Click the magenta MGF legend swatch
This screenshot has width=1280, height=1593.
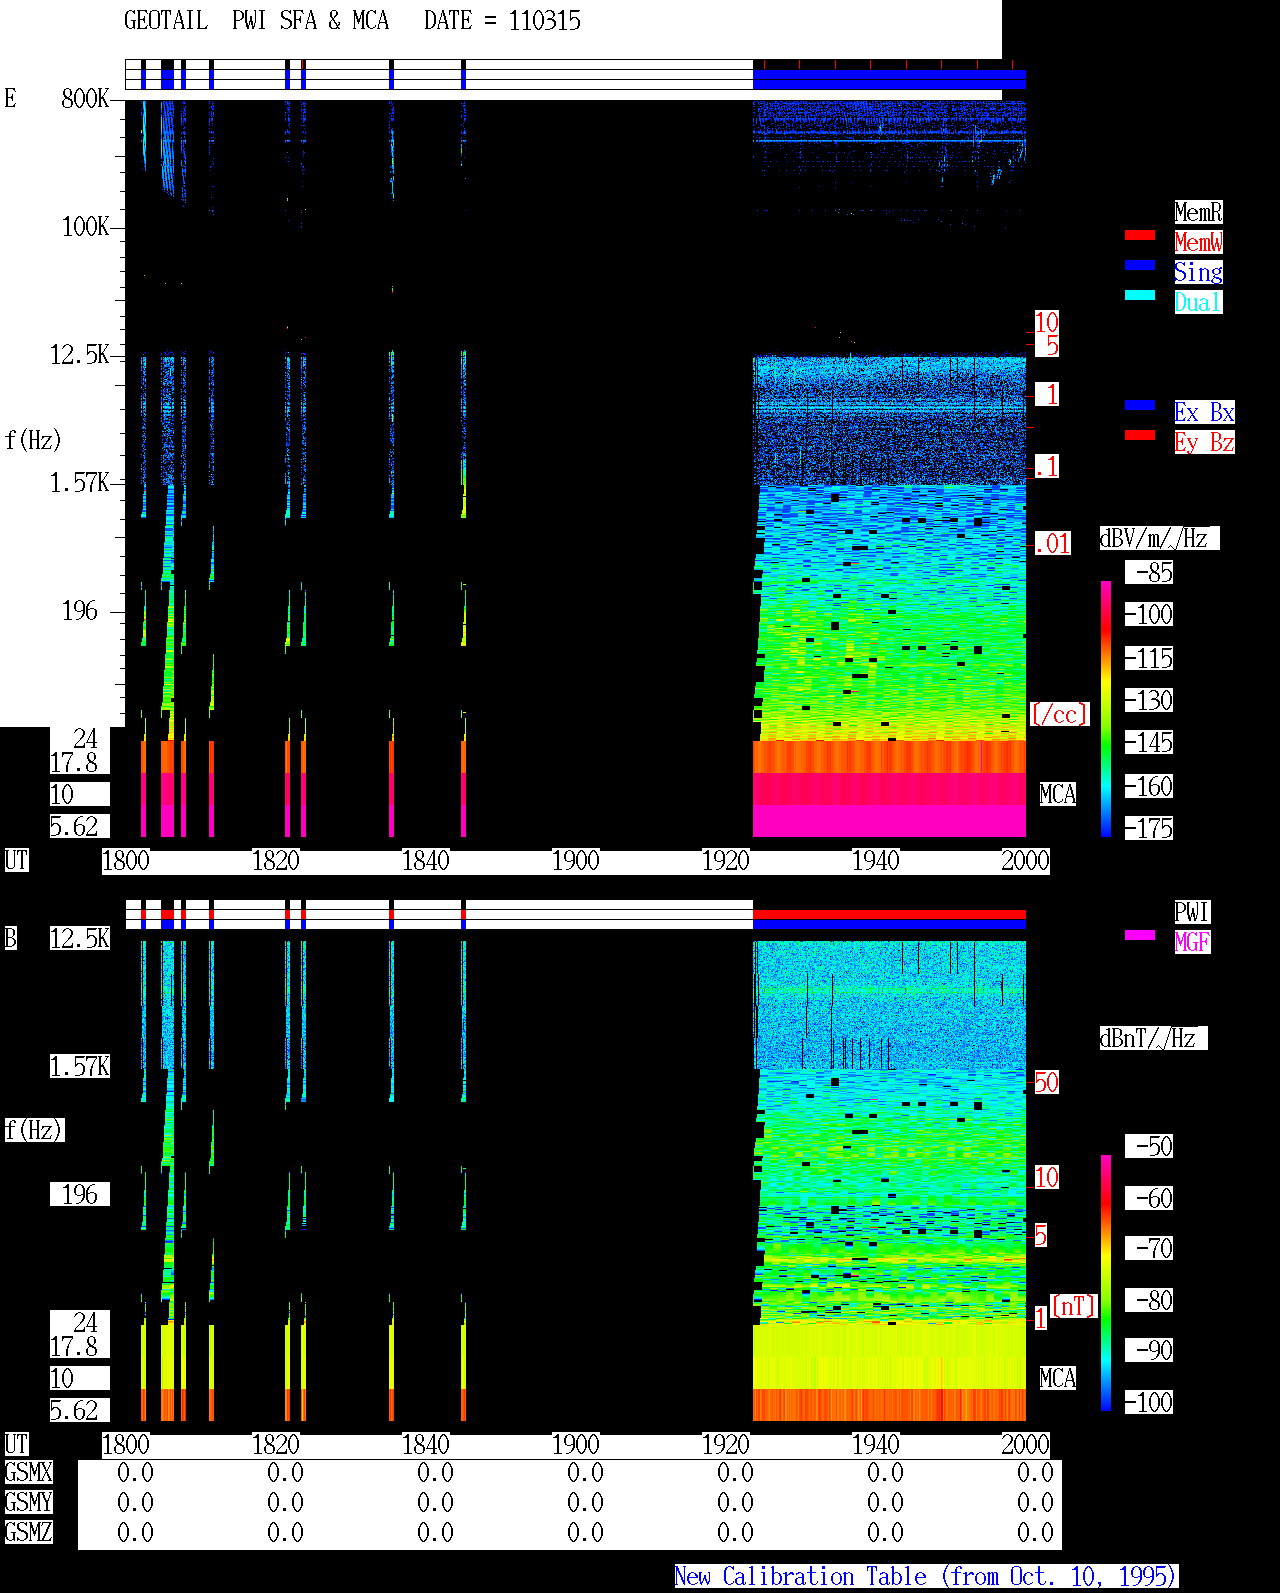pyautogui.click(x=1140, y=935)
